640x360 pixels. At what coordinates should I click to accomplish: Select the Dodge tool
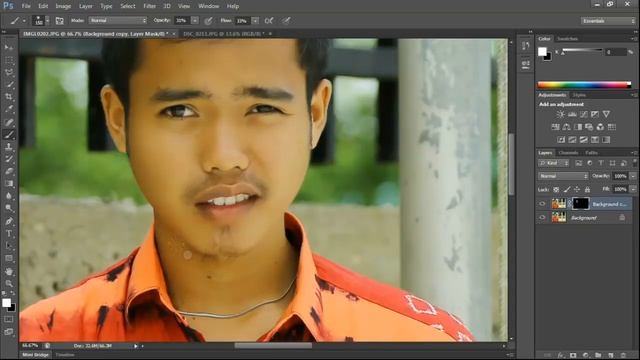(x=9, y=208)
